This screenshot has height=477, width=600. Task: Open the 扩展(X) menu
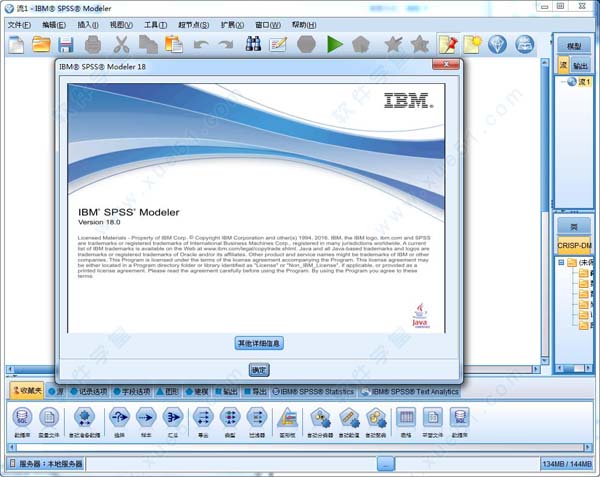(x=232, y=25)
